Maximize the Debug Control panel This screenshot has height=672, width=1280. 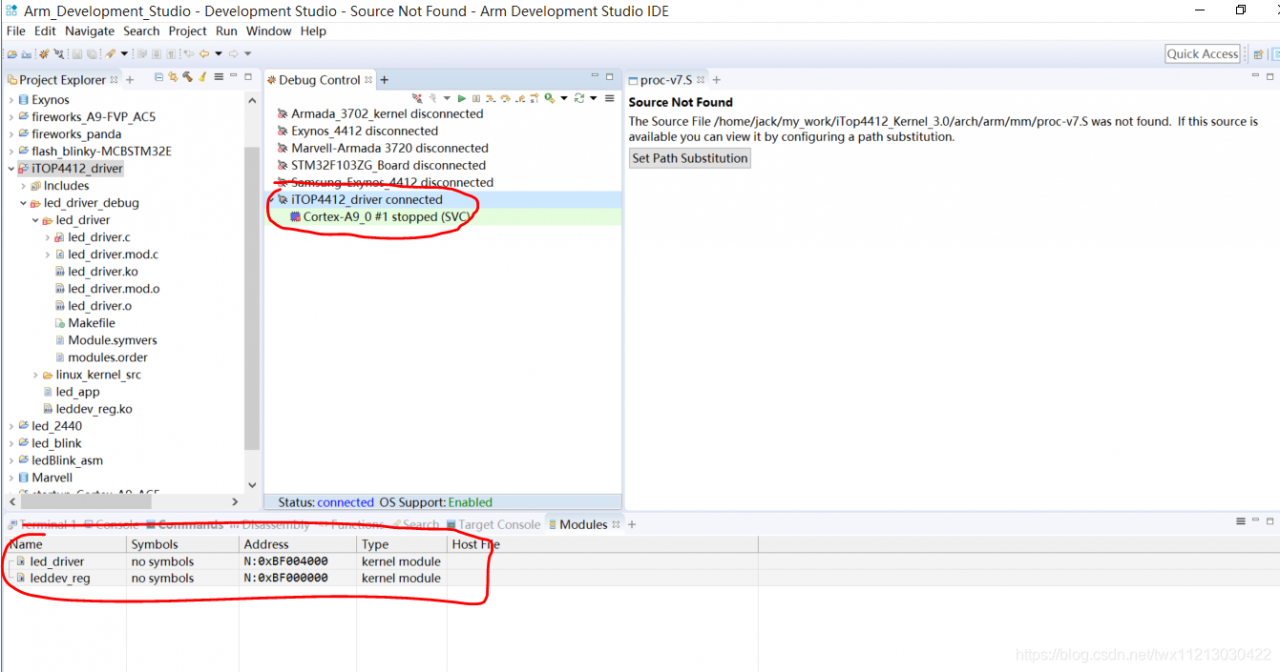coord(609,76)
